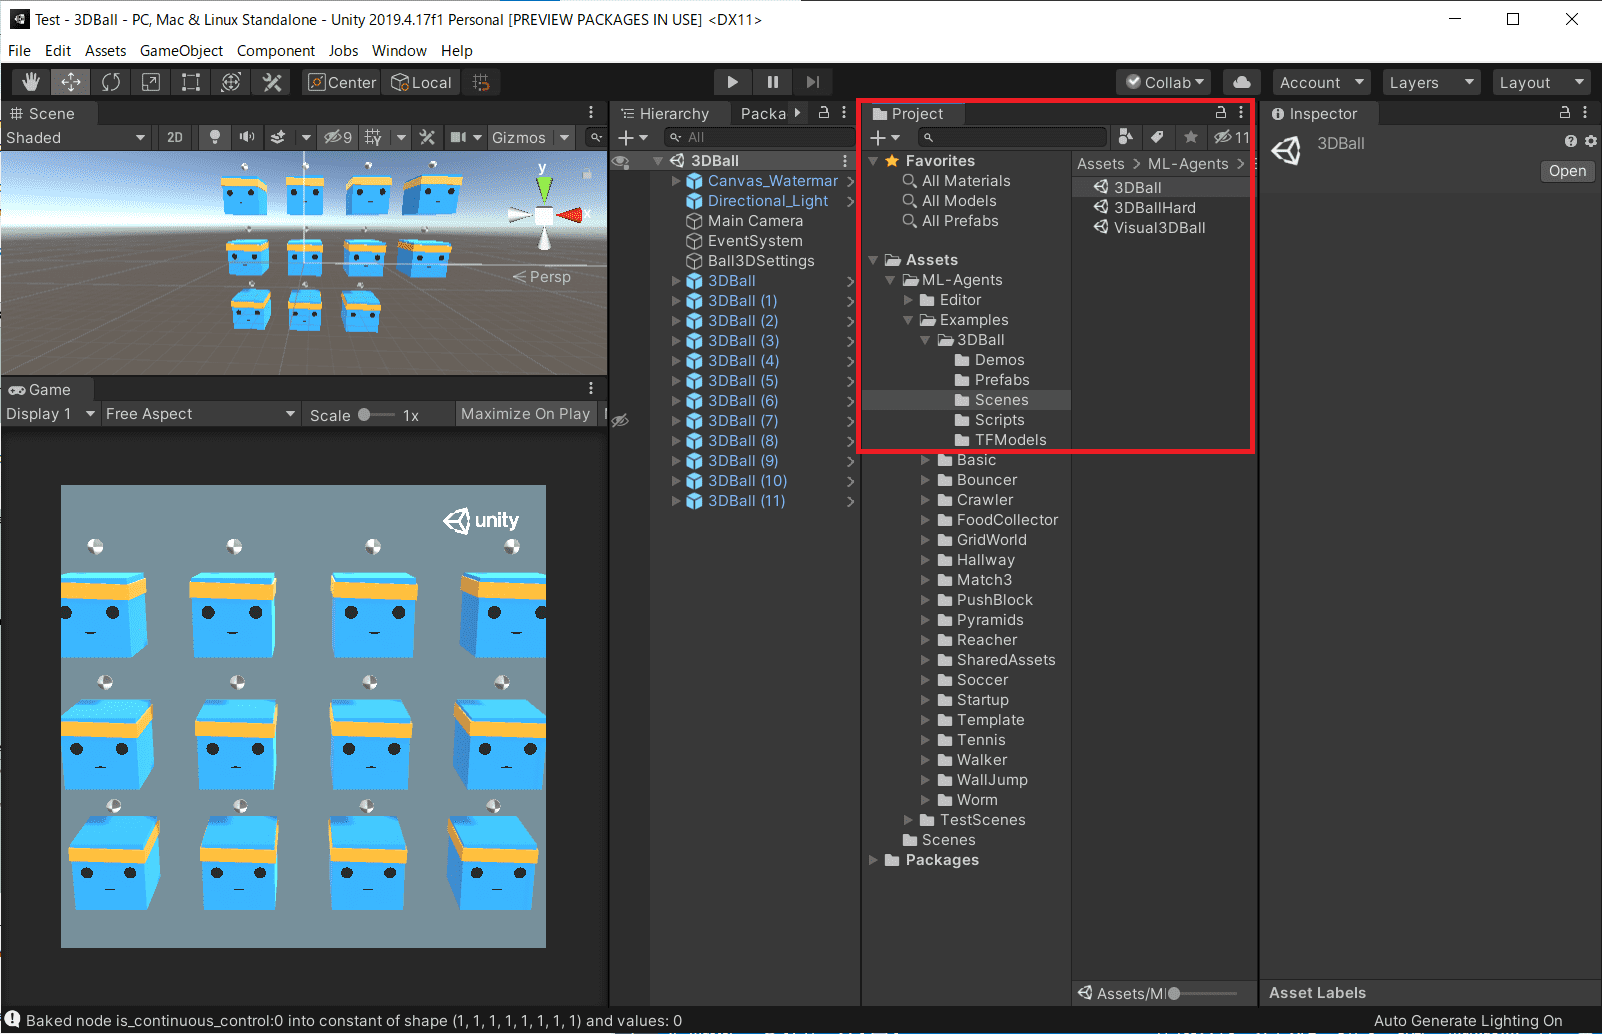Open Shaded draw mode dropdown
This screenshot has width=1602, height=1034.
(x=76, y=137)
